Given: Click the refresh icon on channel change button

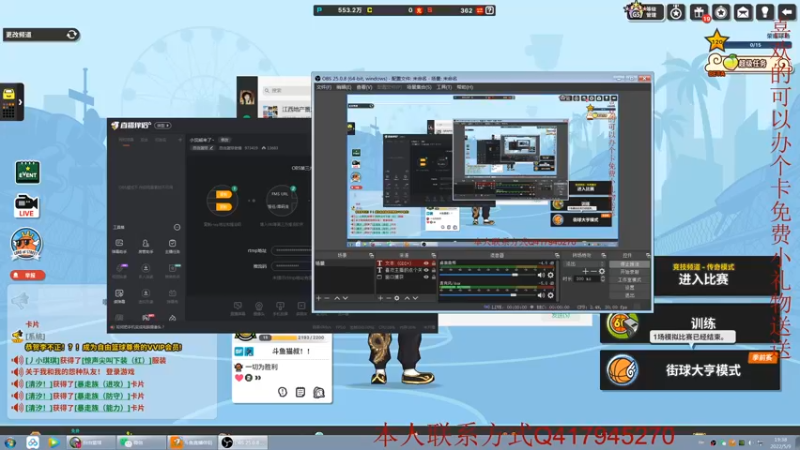Looking at the screenshot, I should tap(71, 35).
